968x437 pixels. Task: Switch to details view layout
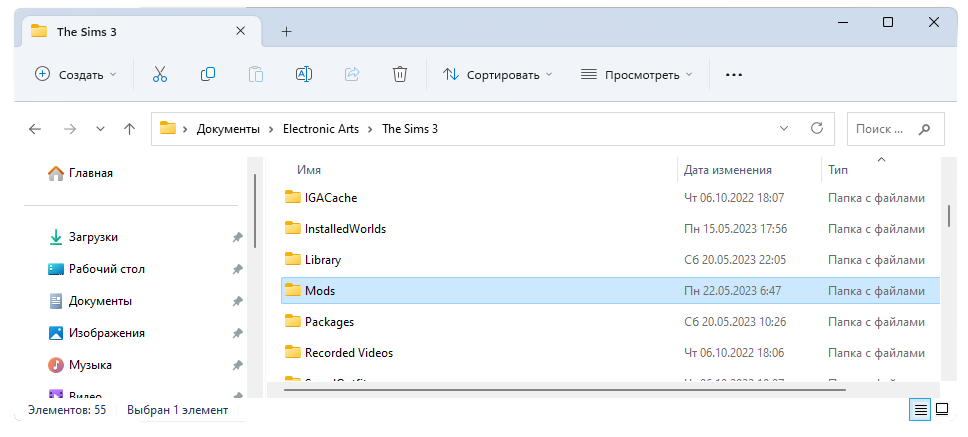pos(918,409)
